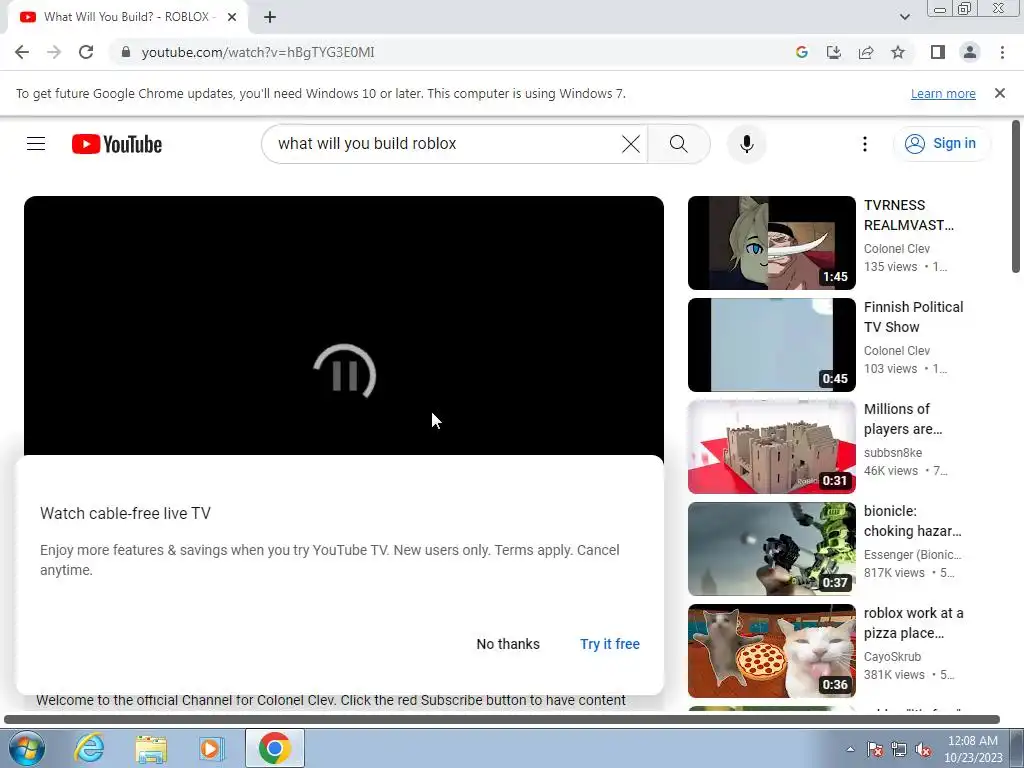
Task: Open Learn more about Chrome updates
Action: pyautogui.click(x=943, y=93)
